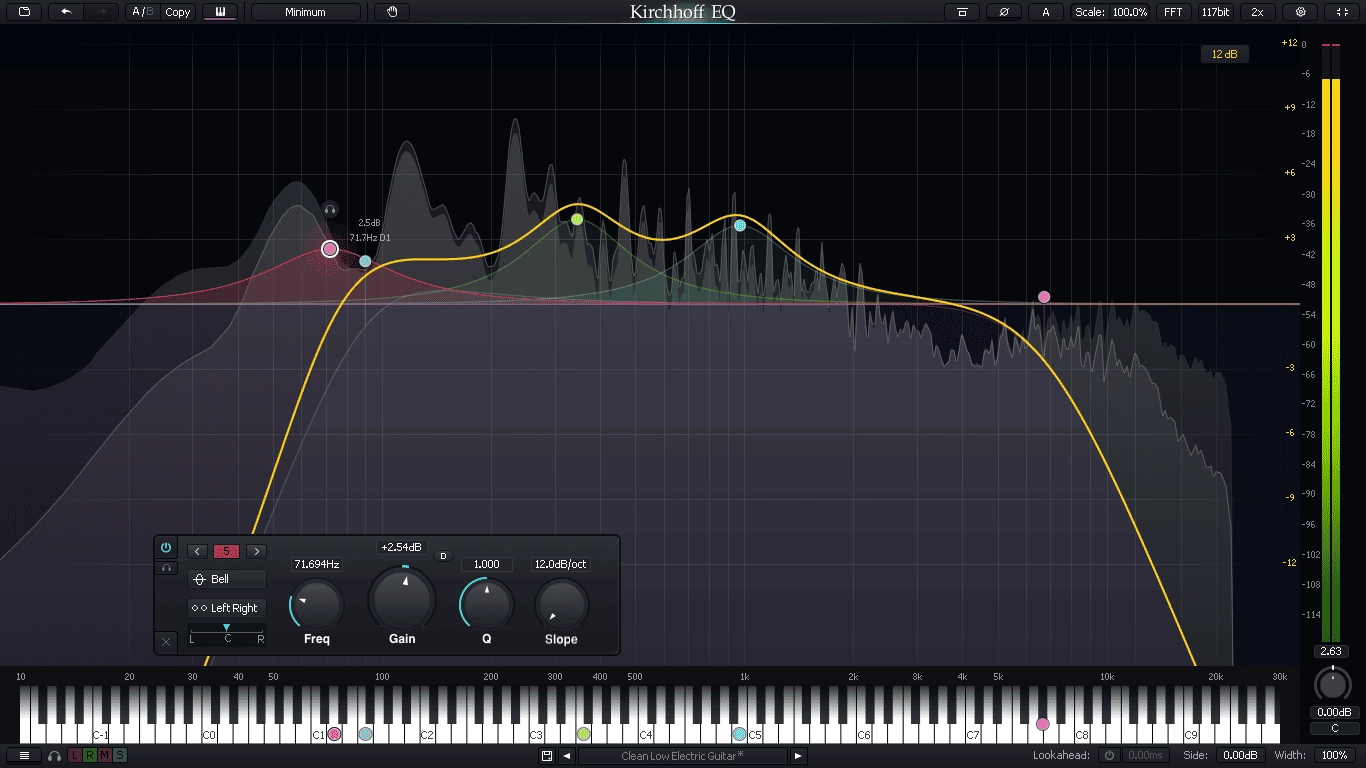The image size is (1366, 768).
Task: Load the previous preset arrow
Action: coord(567,756)
